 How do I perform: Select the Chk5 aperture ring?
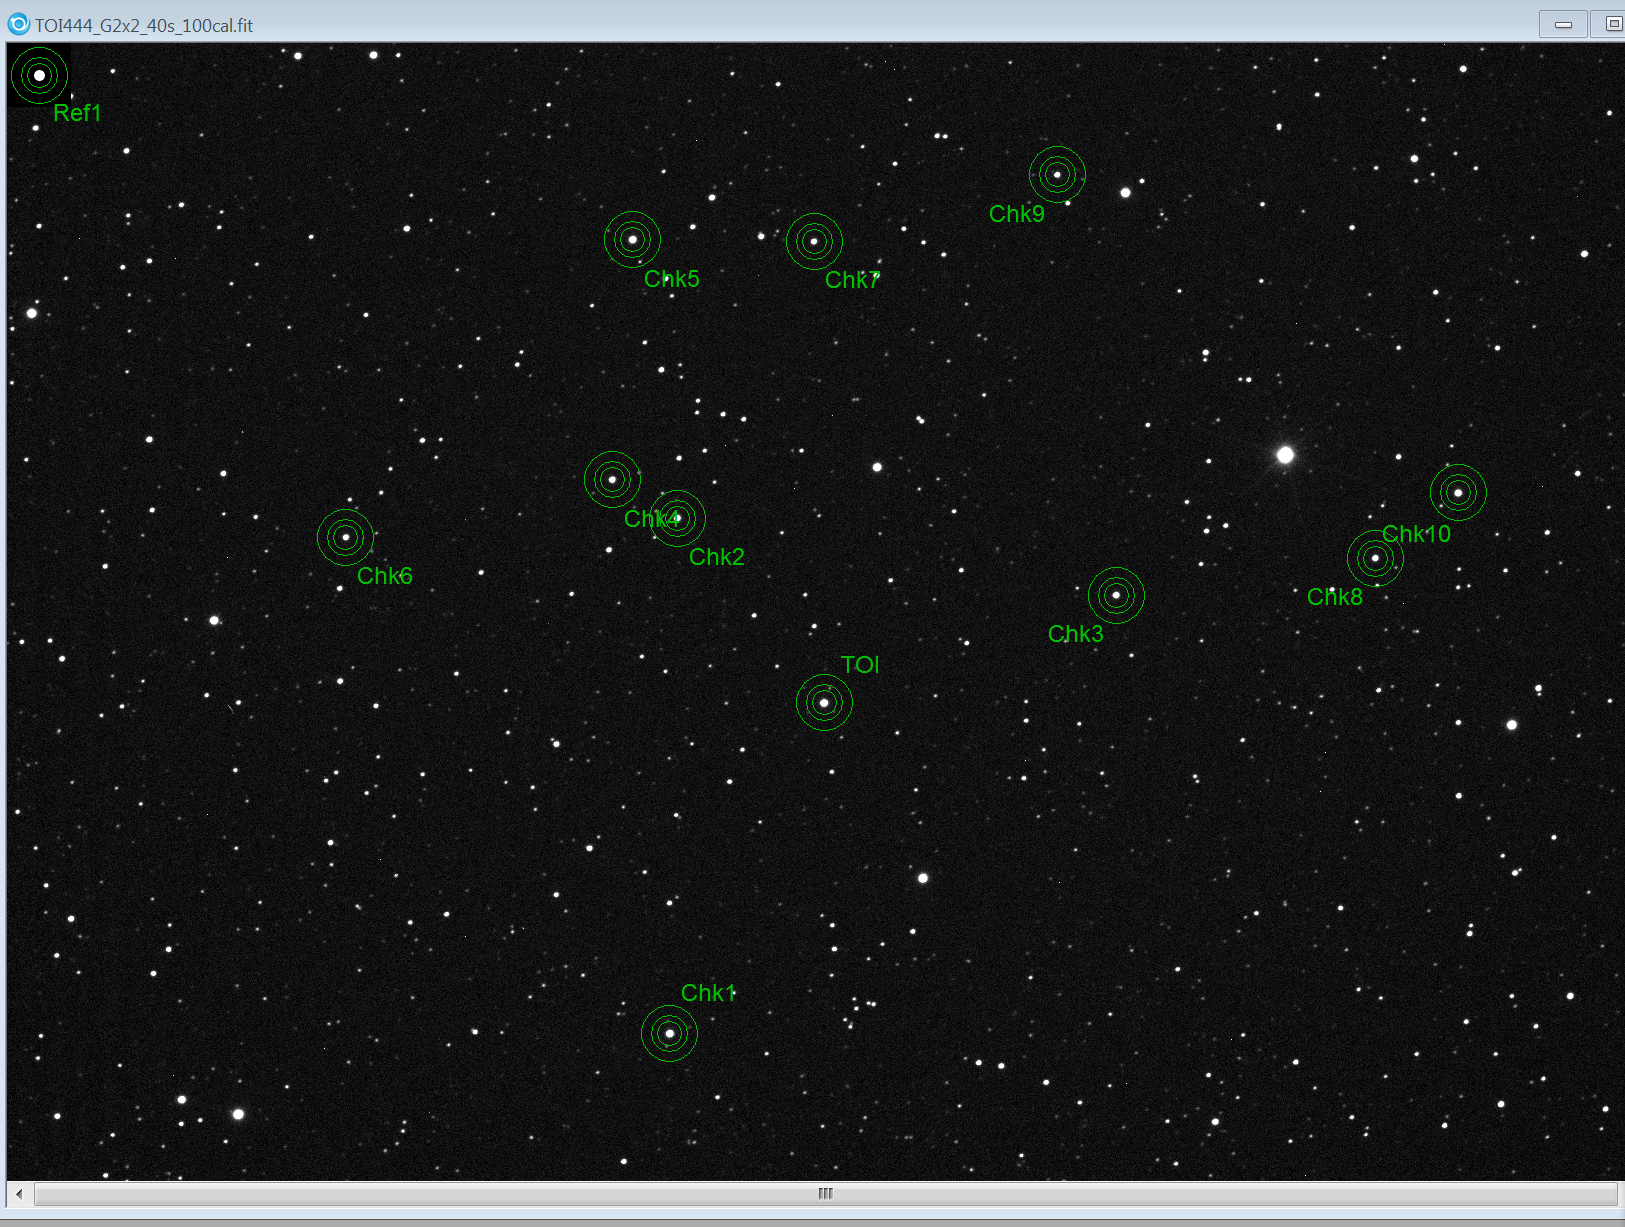point(632,240)
